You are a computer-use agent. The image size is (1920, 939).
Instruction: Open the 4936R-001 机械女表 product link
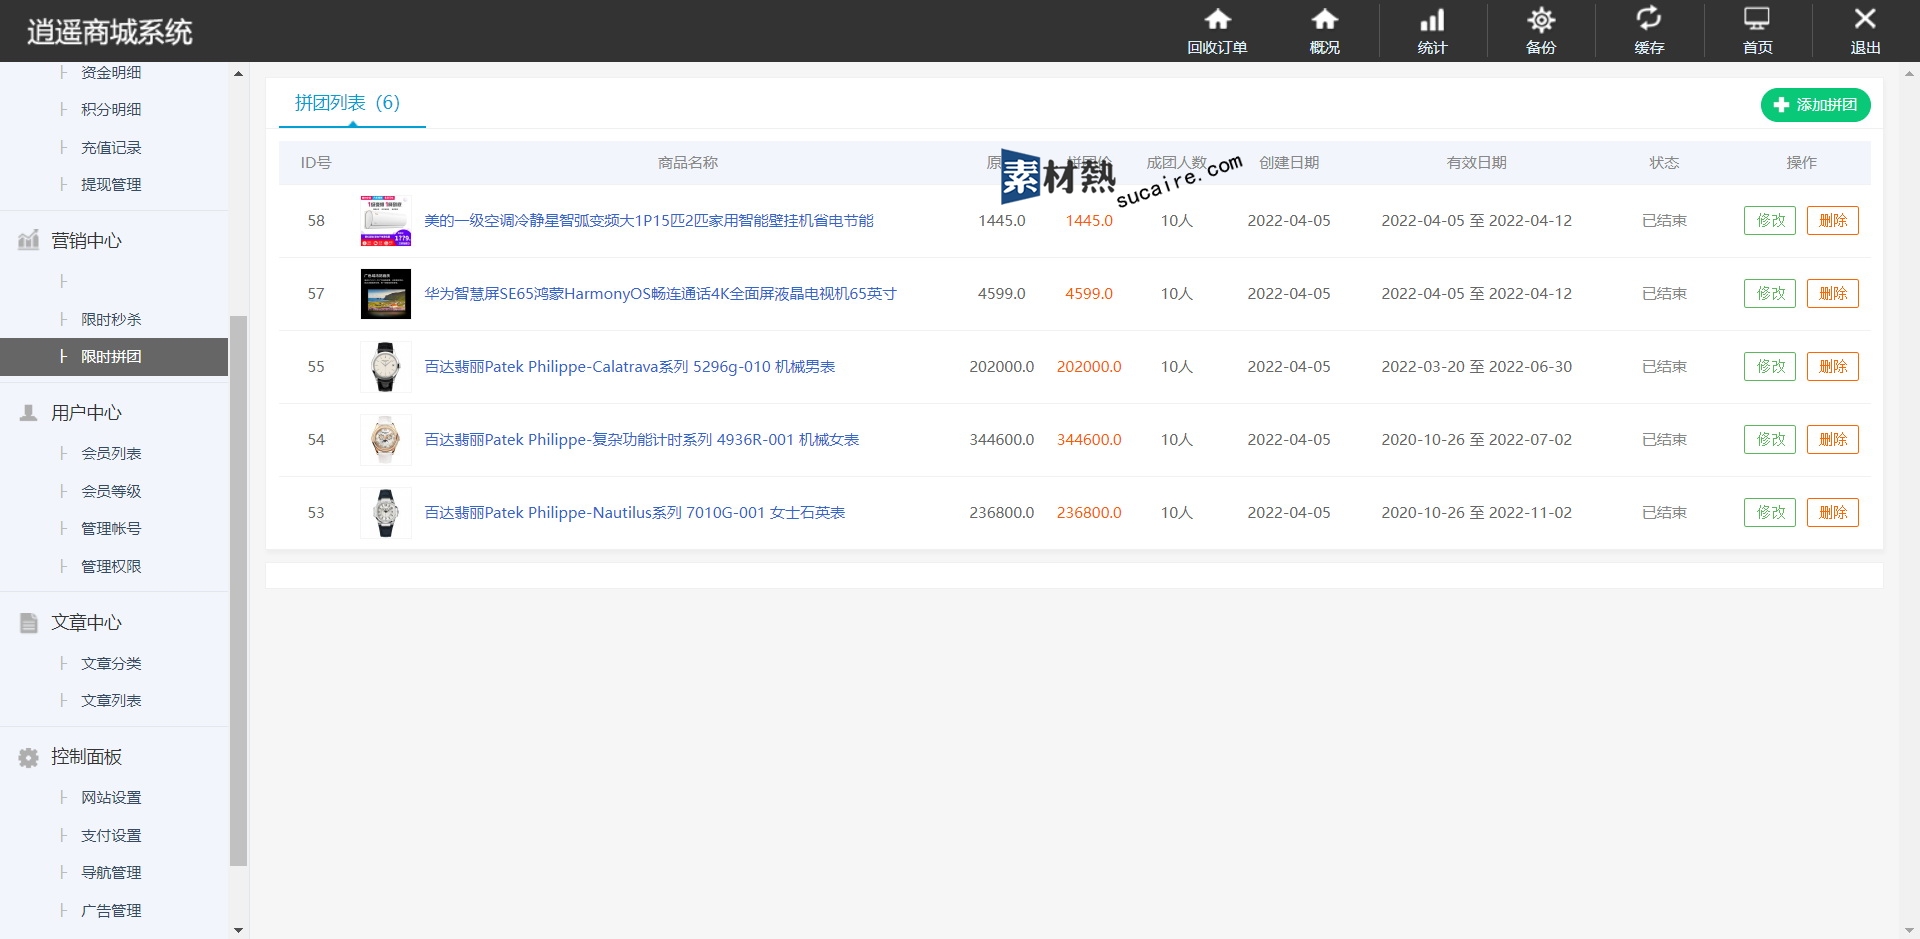pyautogui.click(x=642, y=440)
